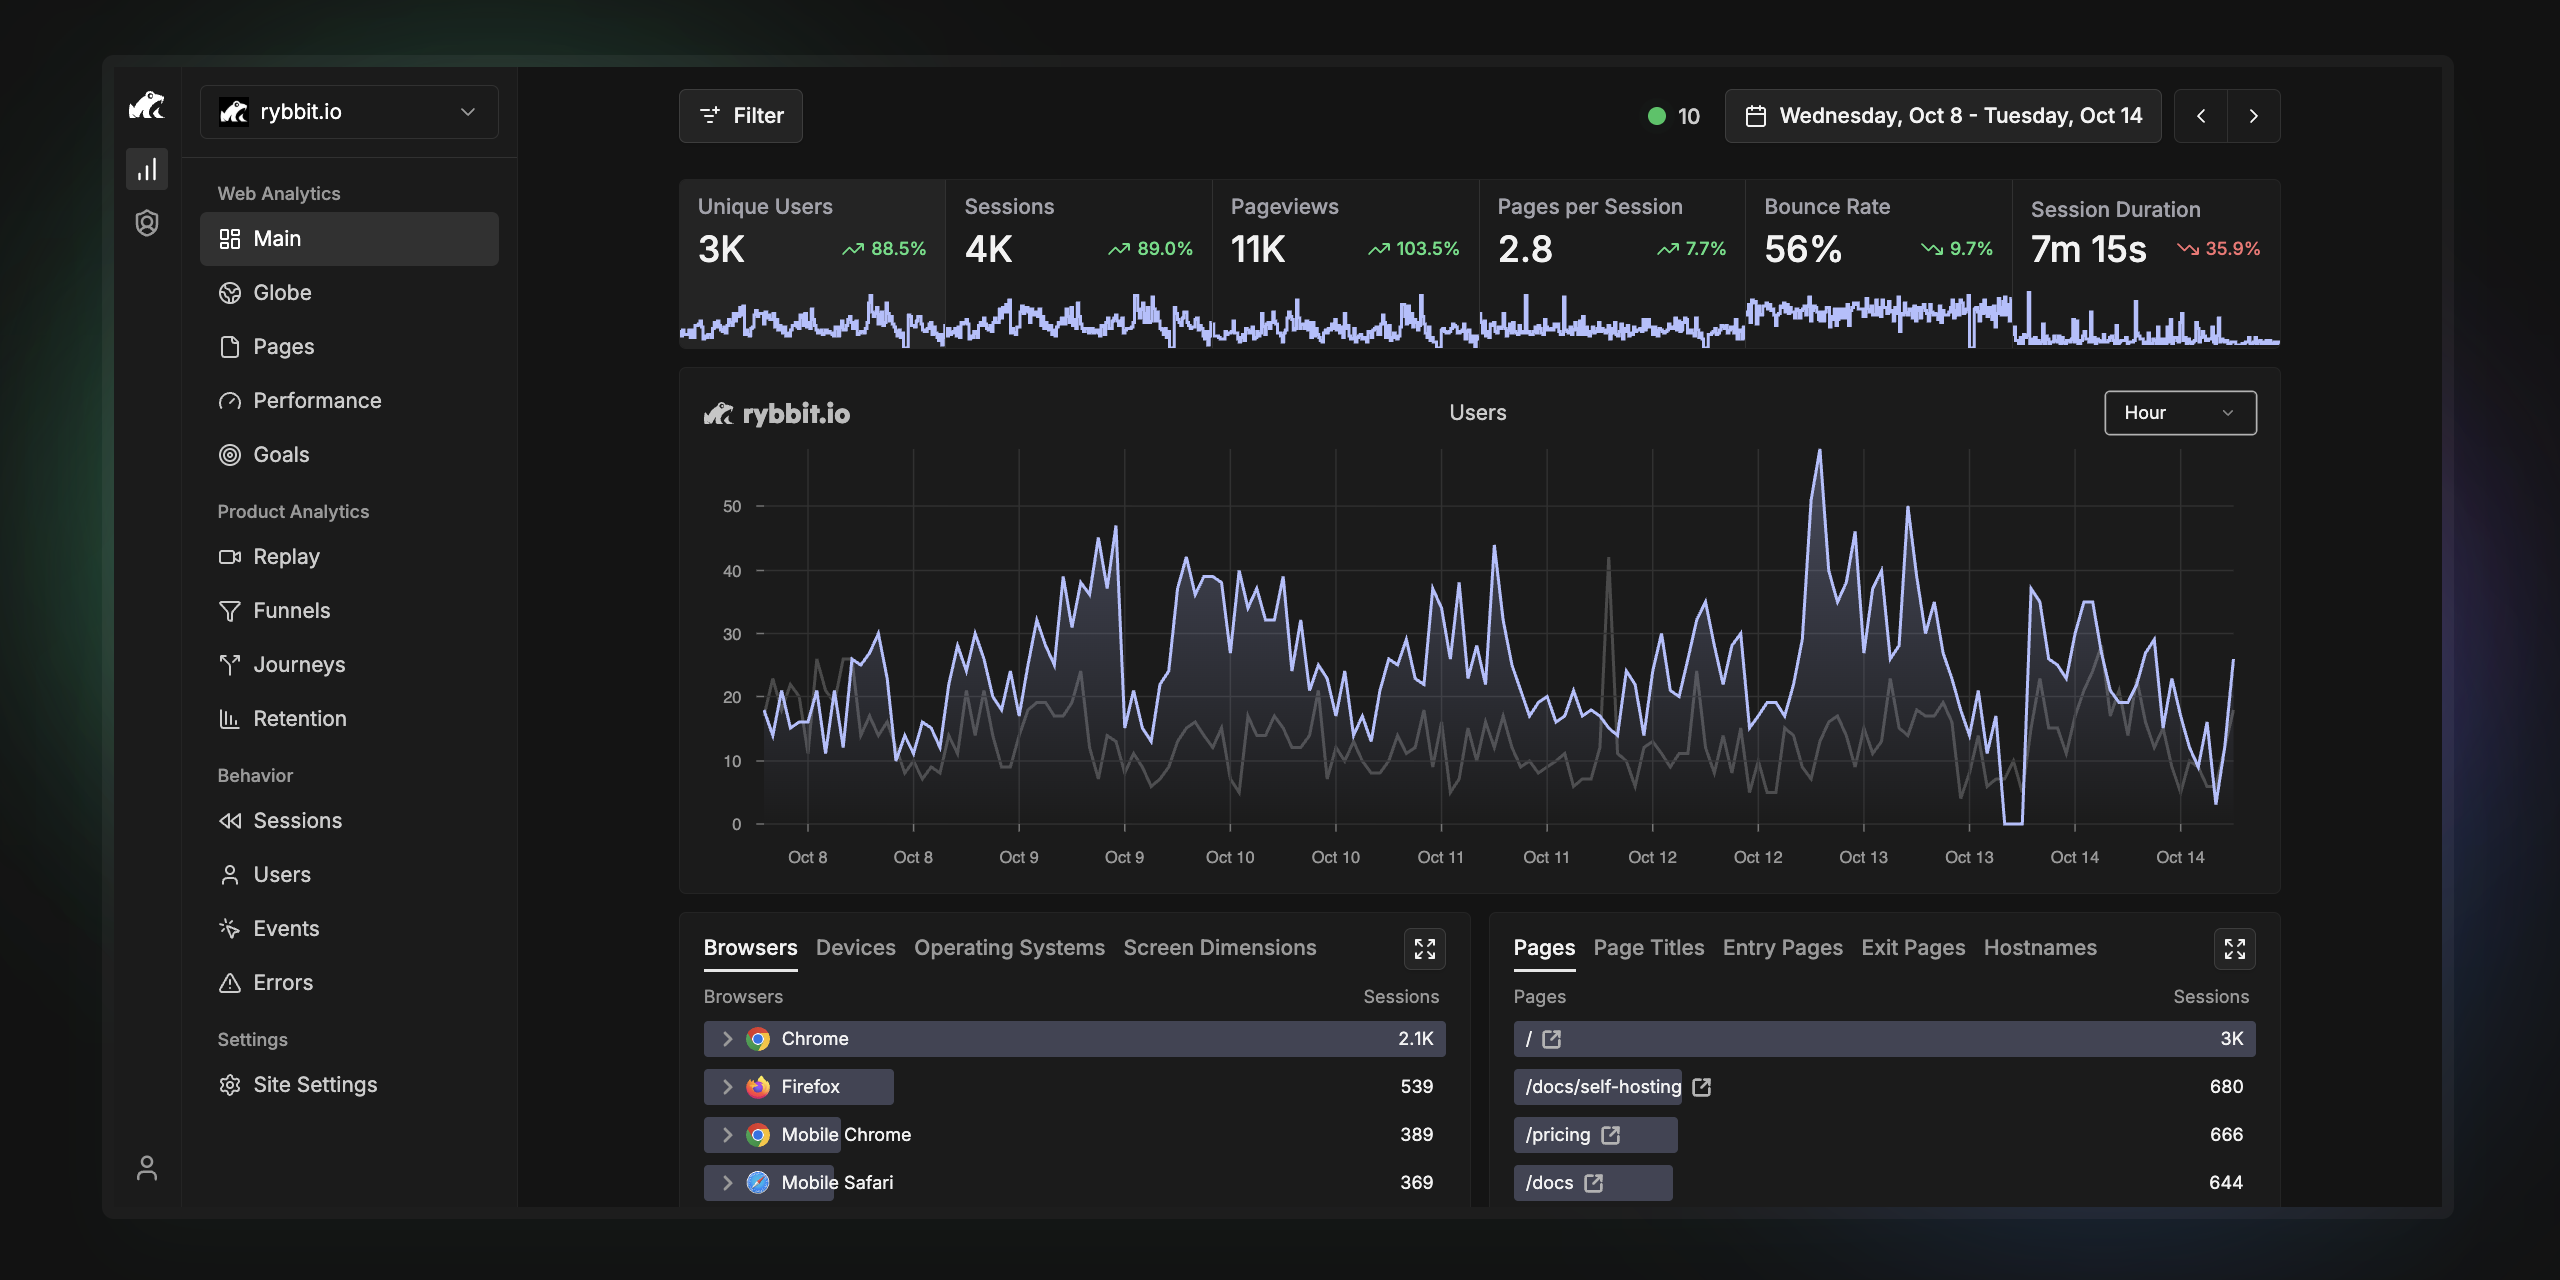
Task: Open the bar chart analytics rail icon
Action: coord(147,169)
